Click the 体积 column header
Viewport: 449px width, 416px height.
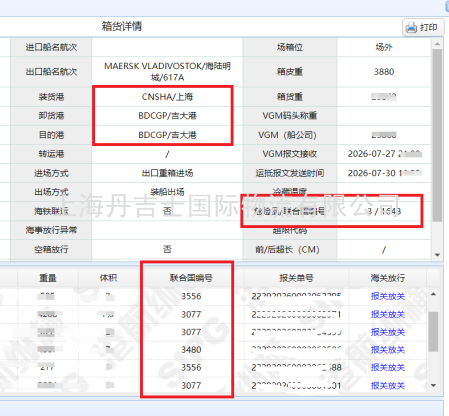click(x=108, y=278)
